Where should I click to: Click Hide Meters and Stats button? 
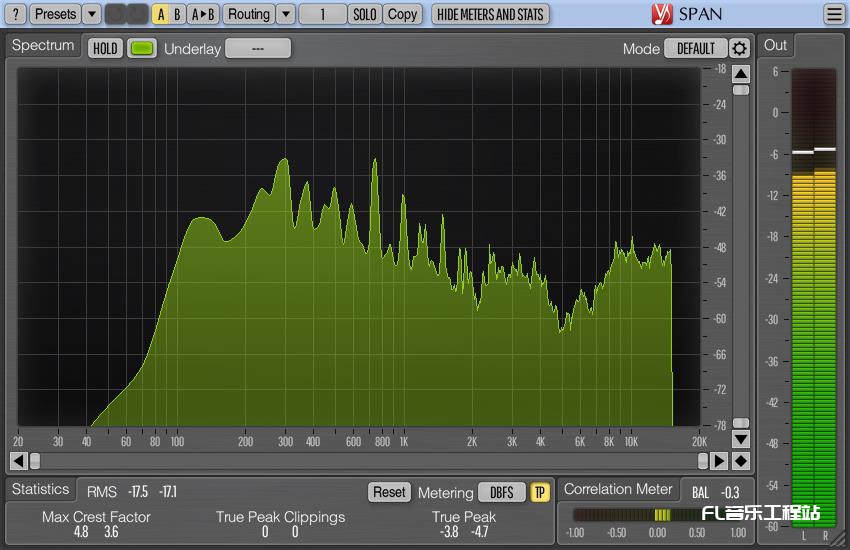point(490,14)
